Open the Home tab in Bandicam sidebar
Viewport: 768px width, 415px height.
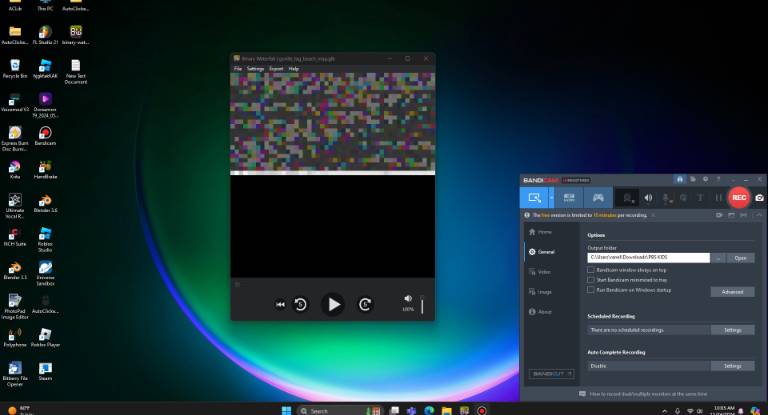coord(540,232)
